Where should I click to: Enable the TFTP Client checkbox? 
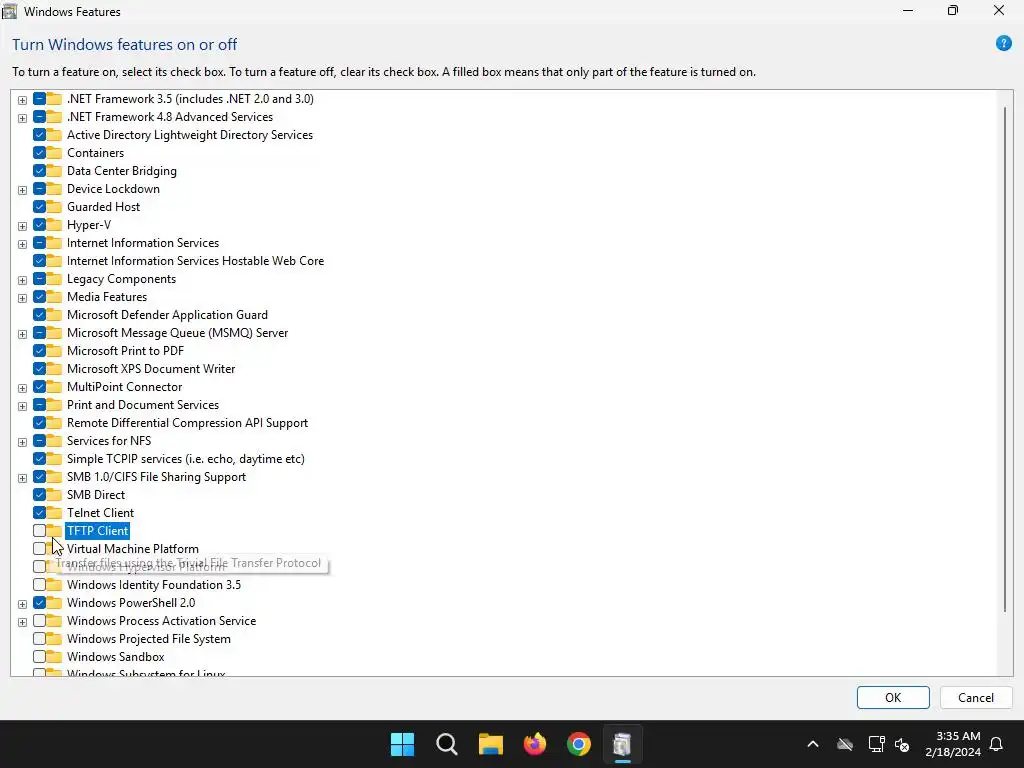coord(39,531)
